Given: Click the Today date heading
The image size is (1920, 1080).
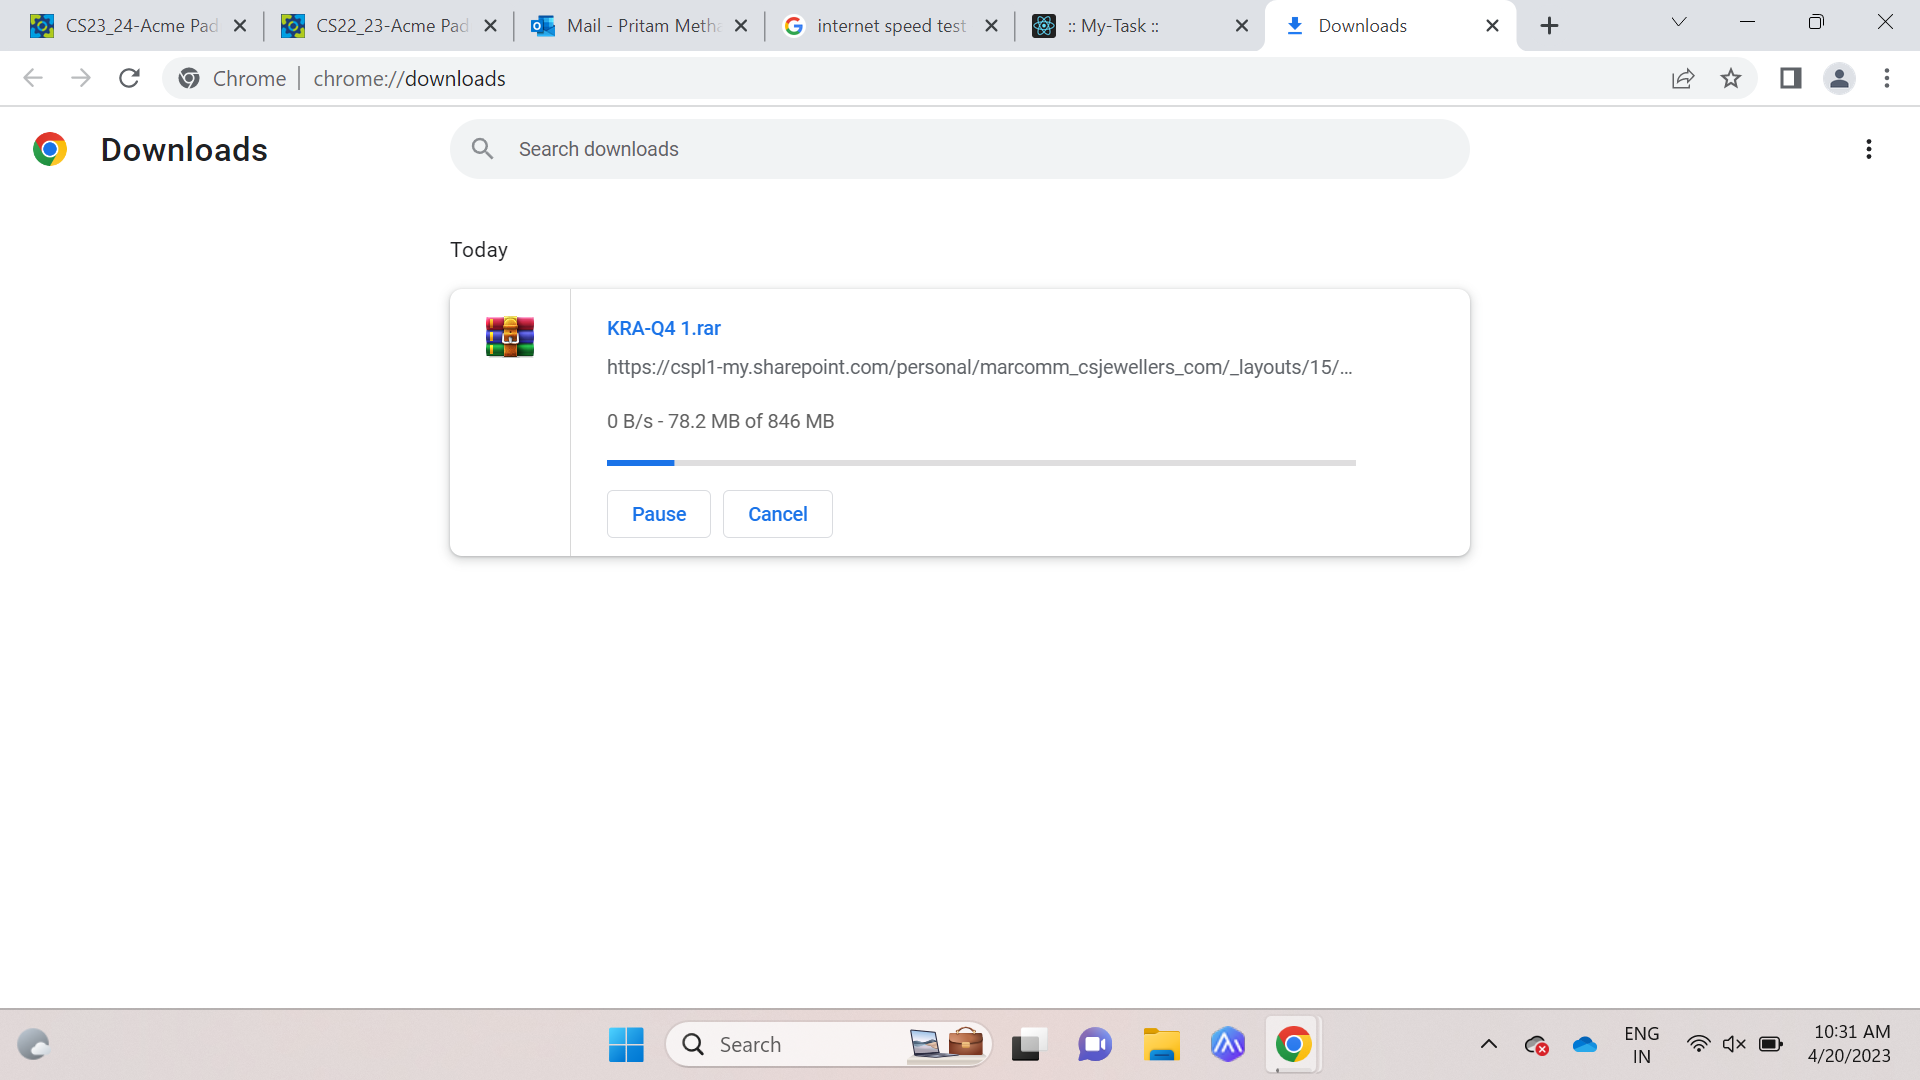Looking at the screenshot, I should (x=479, y=250).
